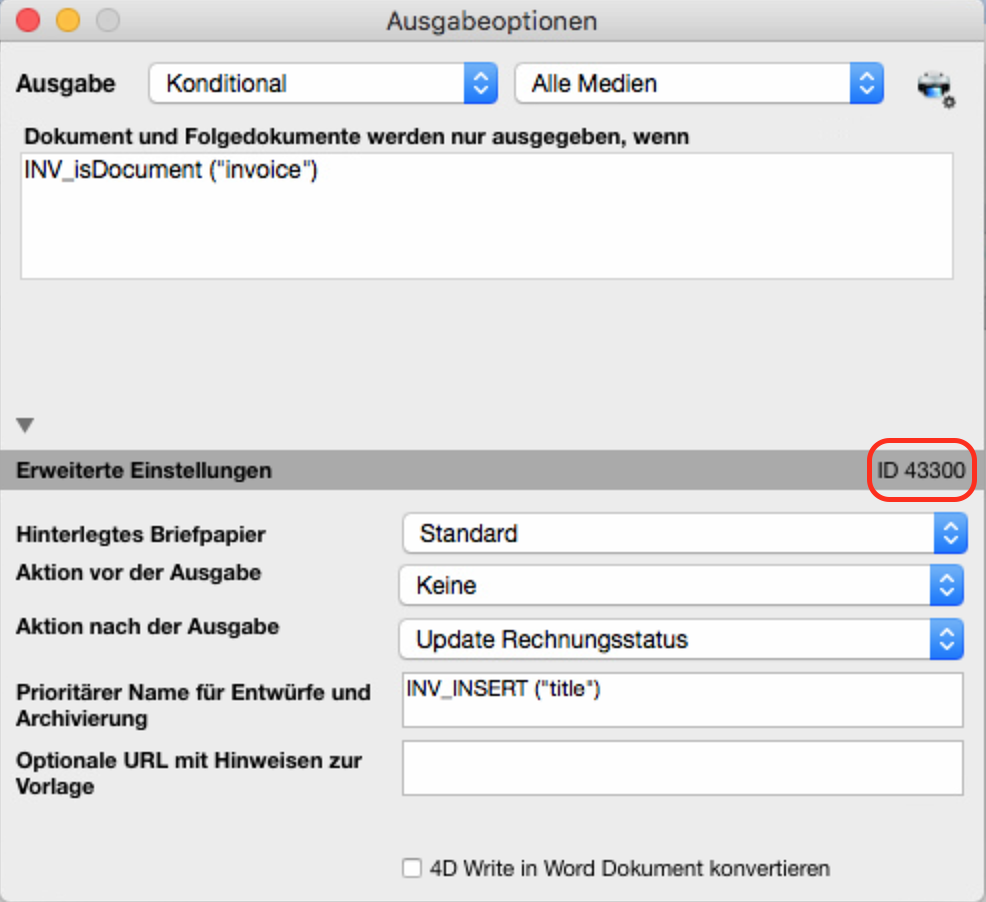The image size is (986, 902).
Task: Click the INV_isDocument condition text area
Action: (x=487, y=216)
